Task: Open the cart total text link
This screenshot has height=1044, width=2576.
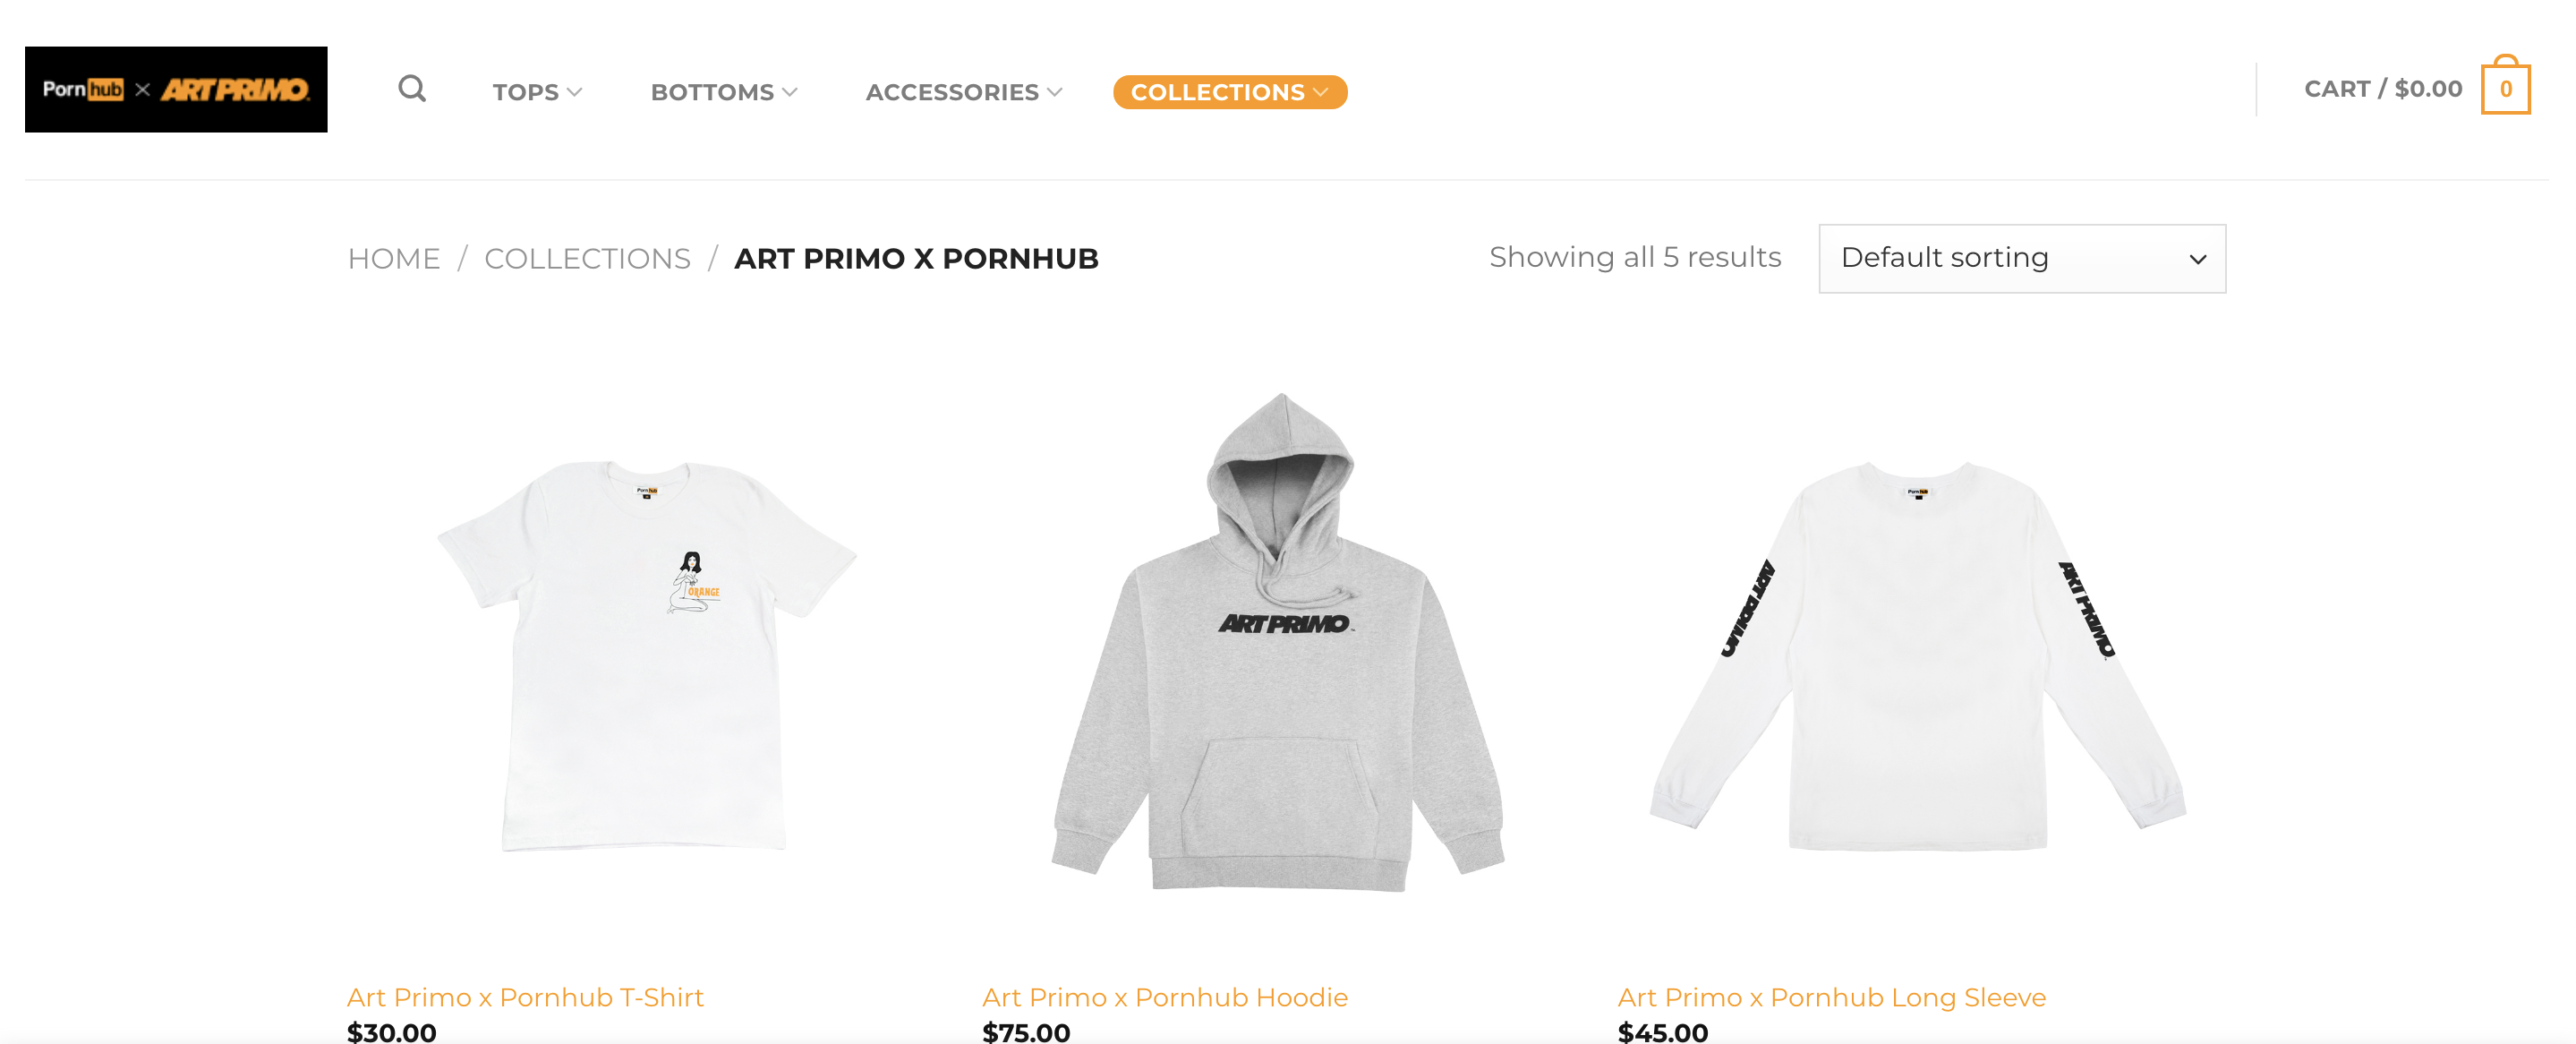Action: pyautogui.click(x=2383, y=89)
